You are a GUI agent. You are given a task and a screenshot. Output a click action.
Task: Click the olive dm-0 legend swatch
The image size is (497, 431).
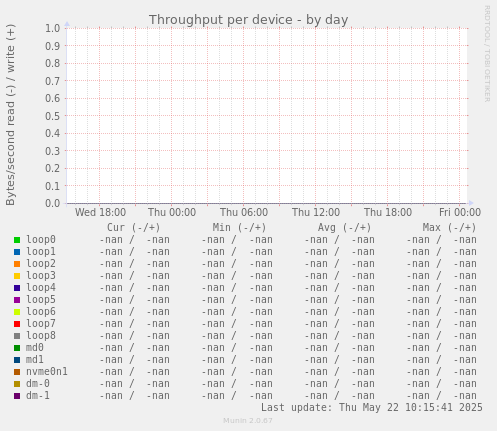(x=17, y=384)
